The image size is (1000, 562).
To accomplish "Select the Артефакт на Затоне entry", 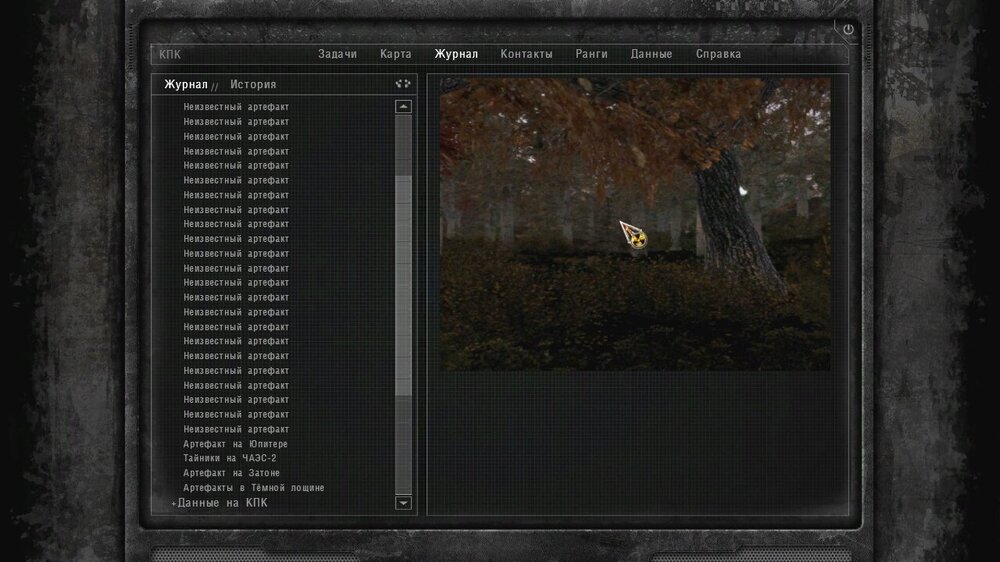I will click(232, 473).
